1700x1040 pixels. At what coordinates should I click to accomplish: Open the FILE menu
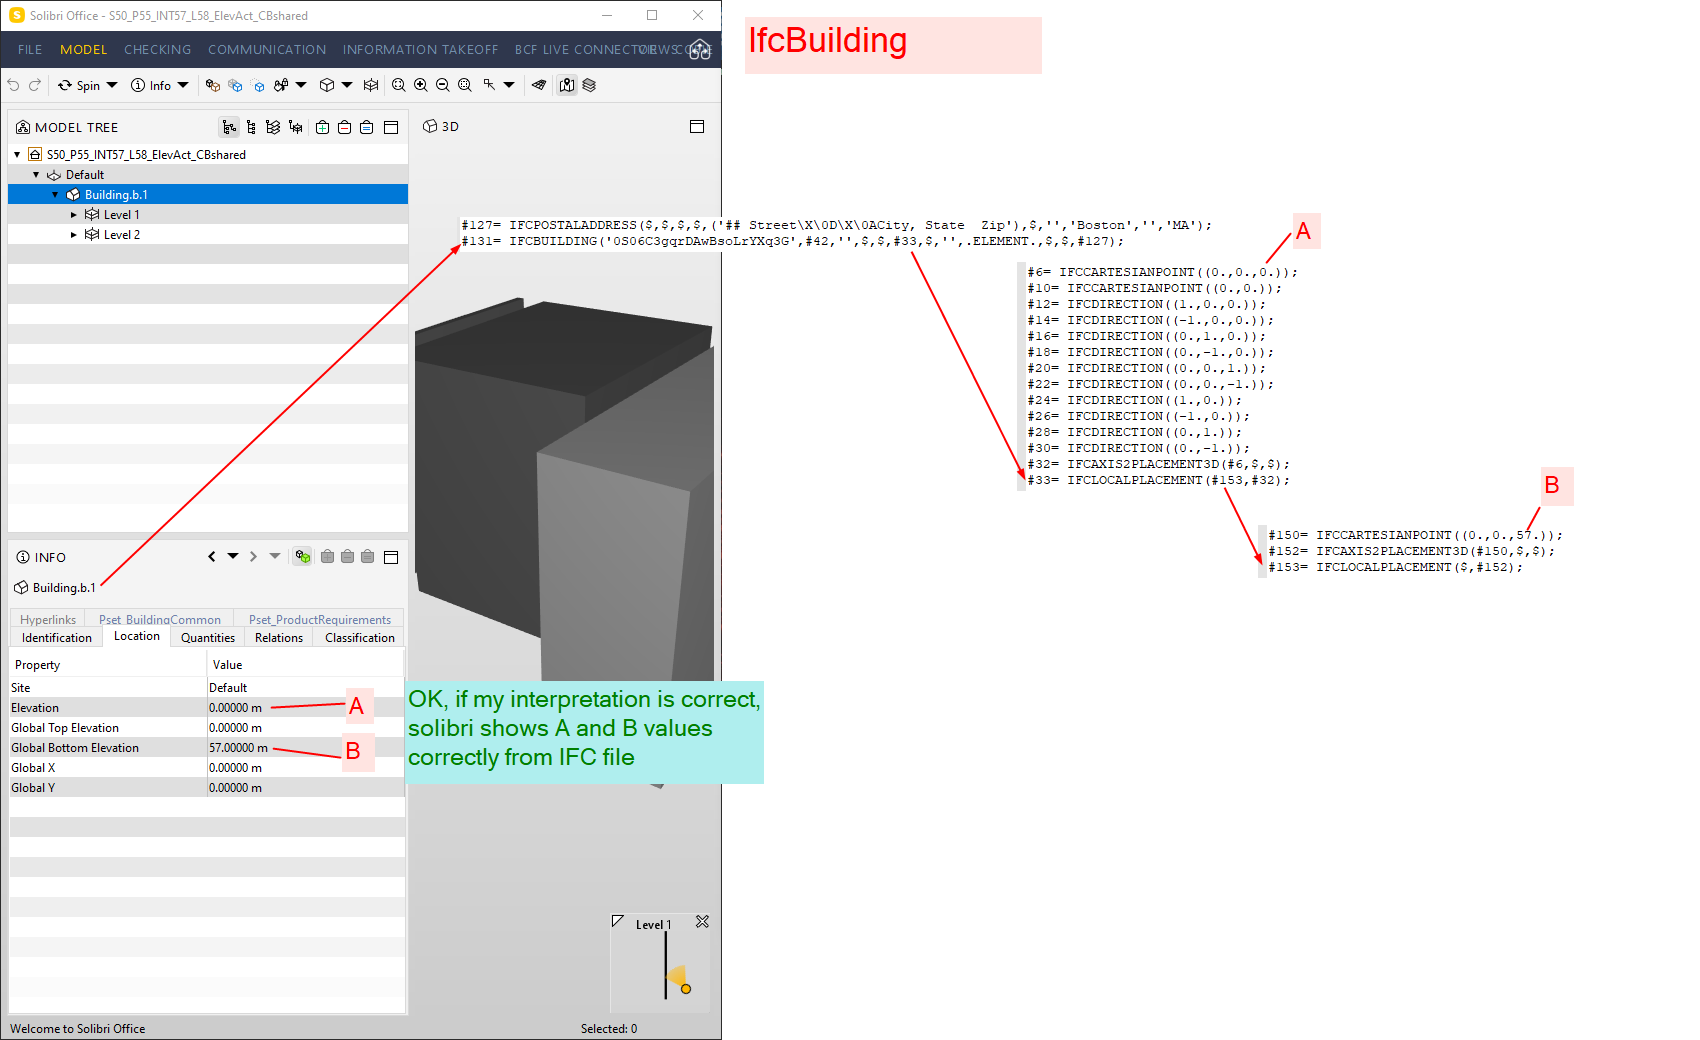30,50
